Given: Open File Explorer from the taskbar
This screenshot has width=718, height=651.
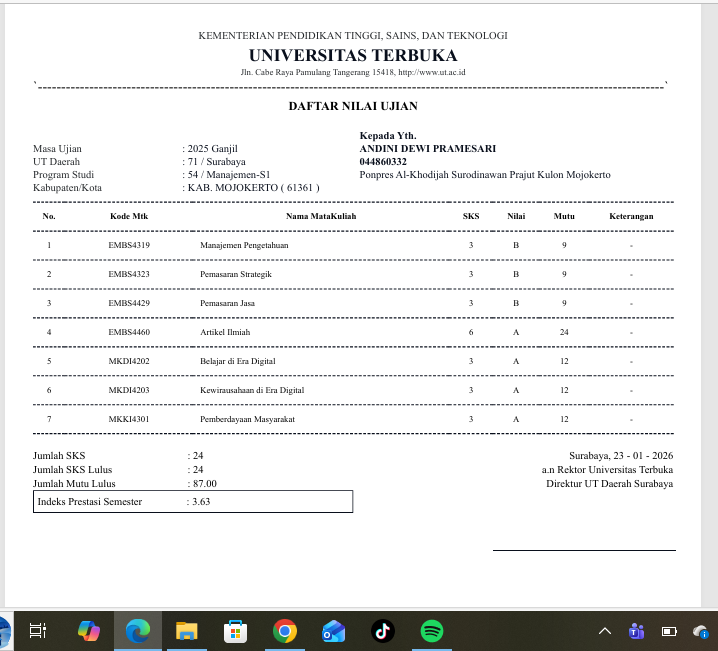Looking at the screenshot, I should click(187, 631).
